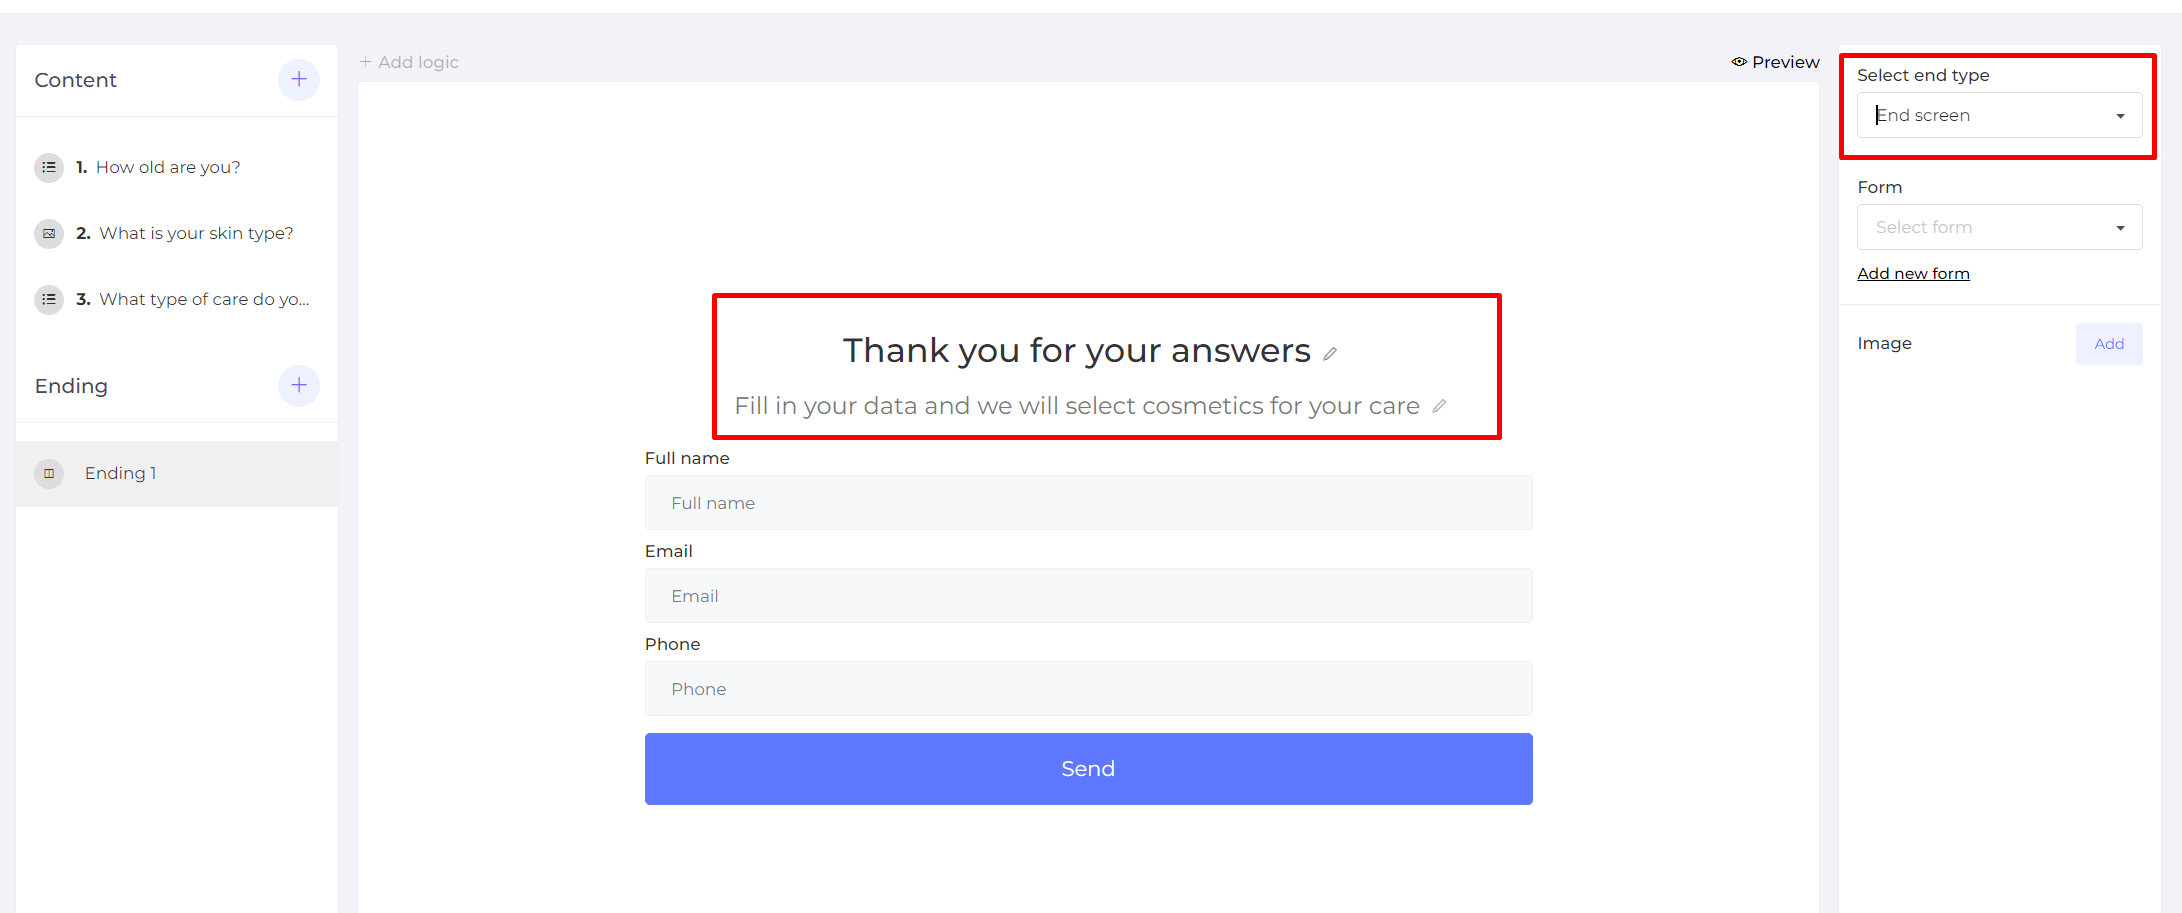2182x913 pixels.
Task: Click the list icon for question 3
Action: 49,299
